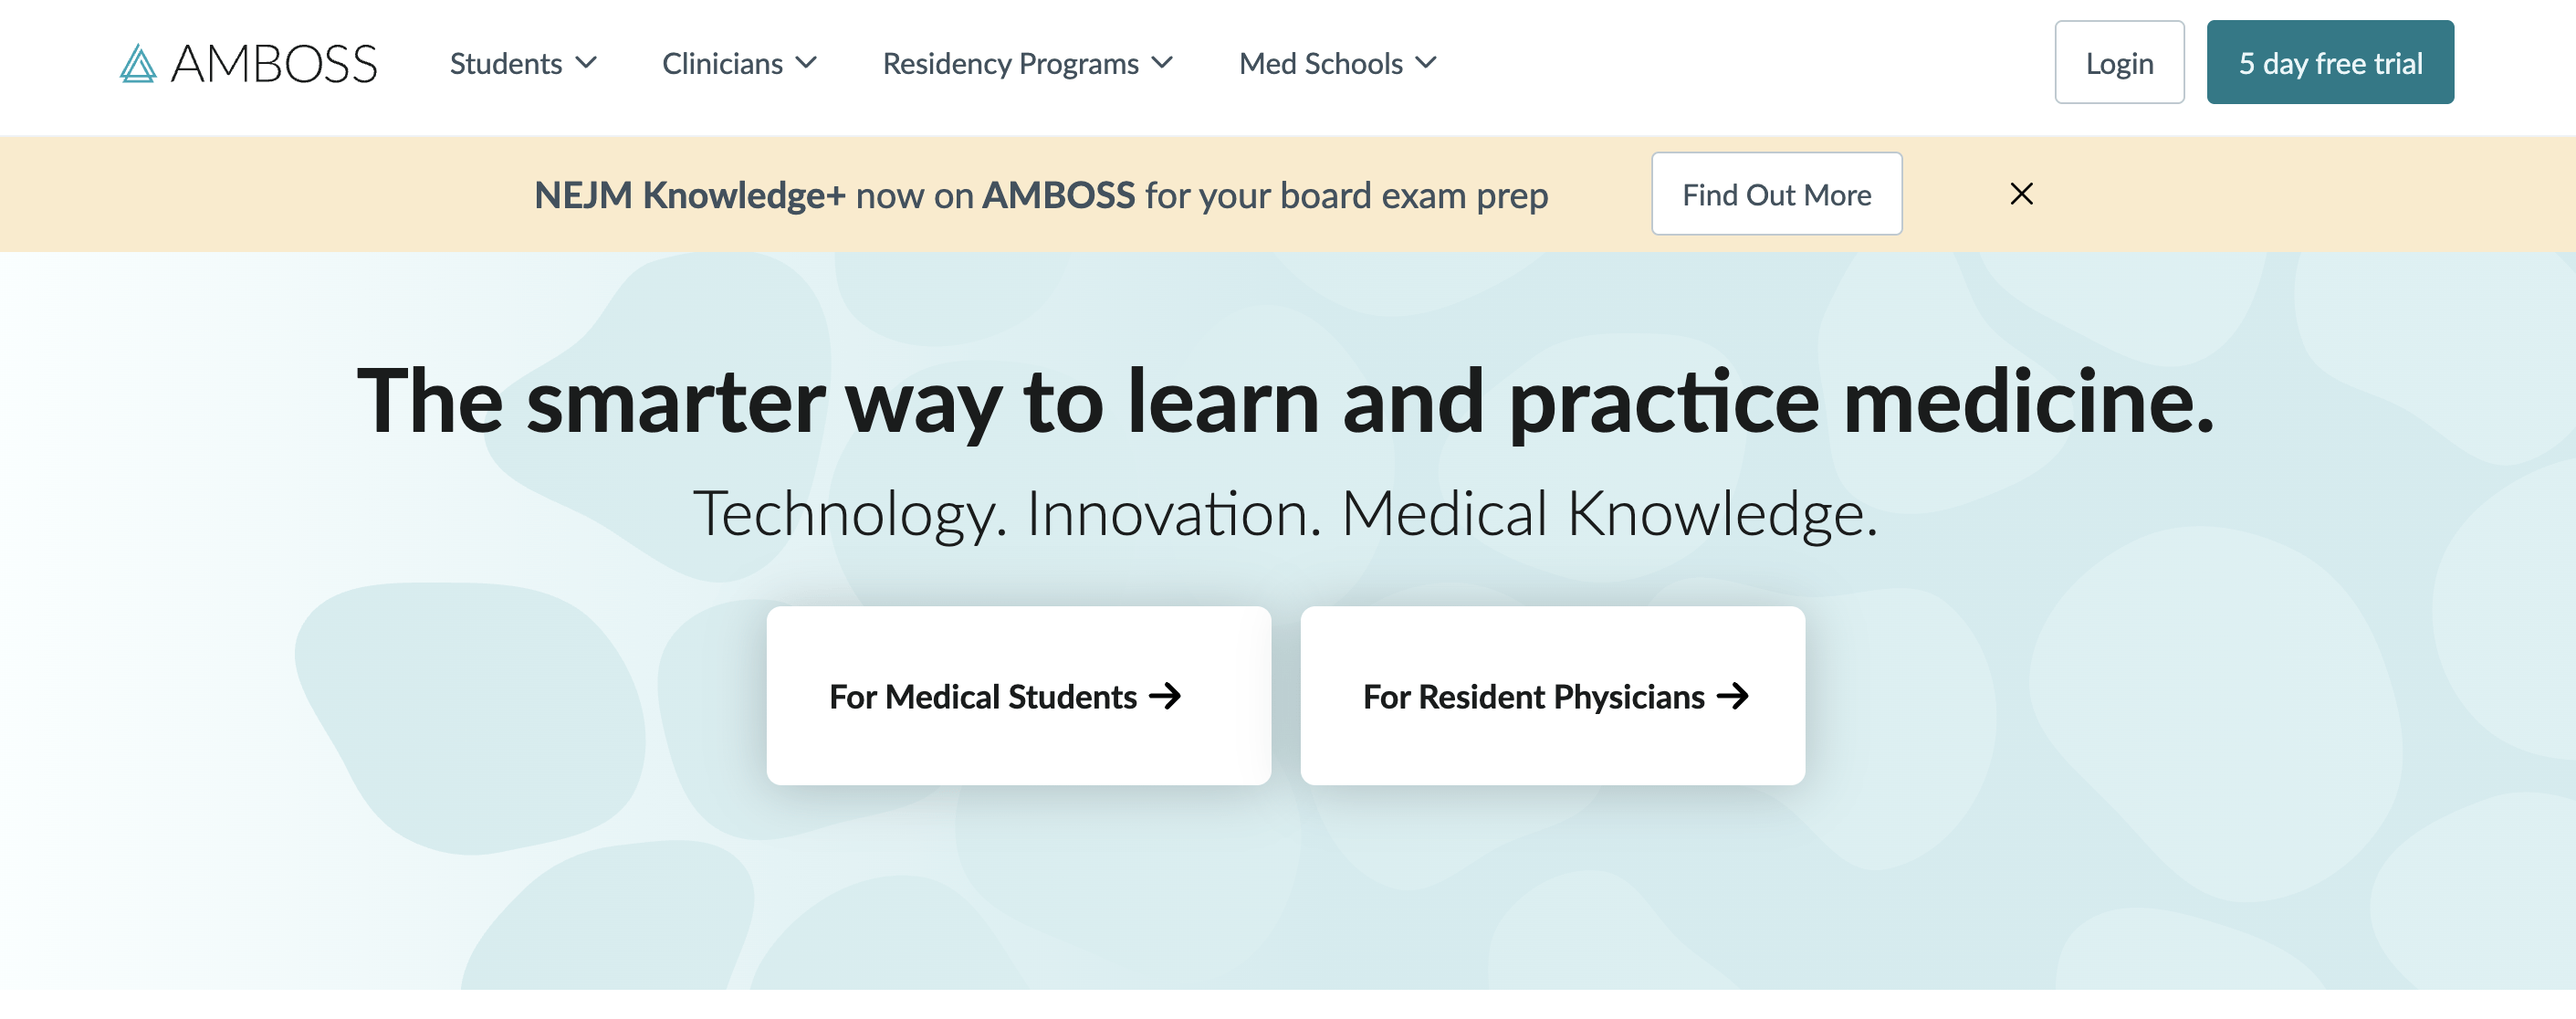Click the arrow icon after Medical Students
2576x1019 pixels.
point(1165,695)
